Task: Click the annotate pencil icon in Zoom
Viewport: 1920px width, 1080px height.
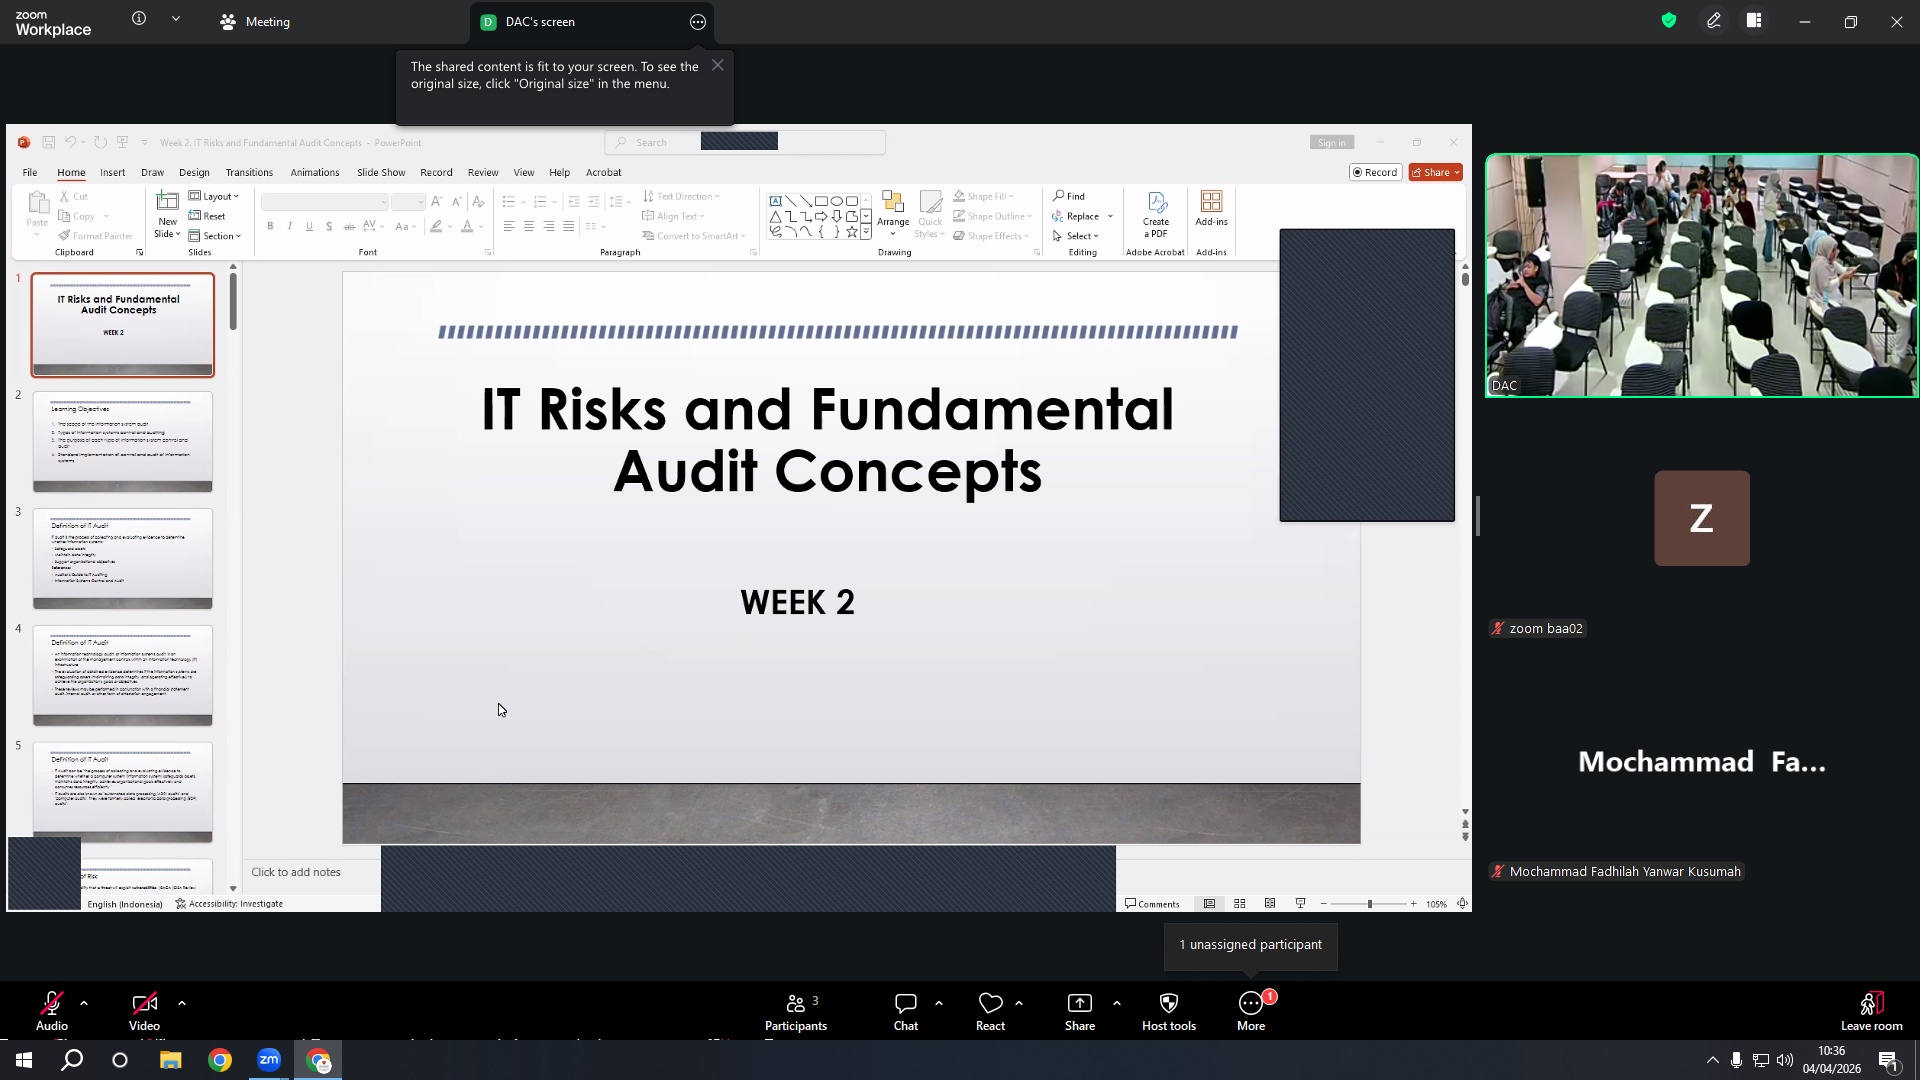Action: pos(1714,20)
